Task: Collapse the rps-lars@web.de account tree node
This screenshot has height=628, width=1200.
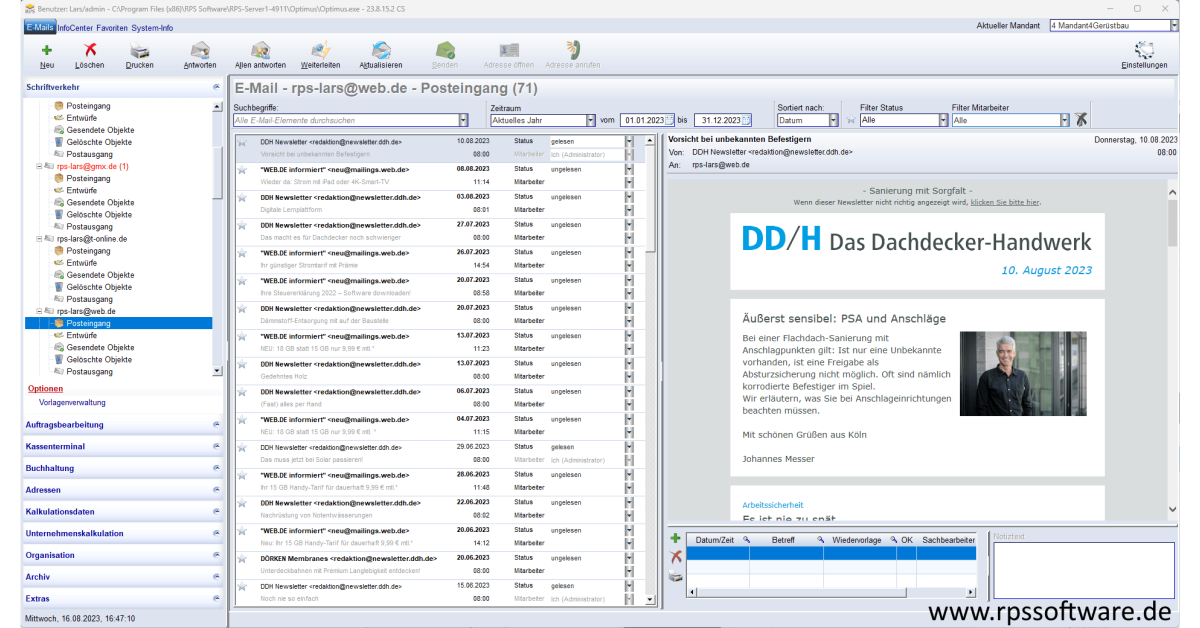Action: pos(39,311)
